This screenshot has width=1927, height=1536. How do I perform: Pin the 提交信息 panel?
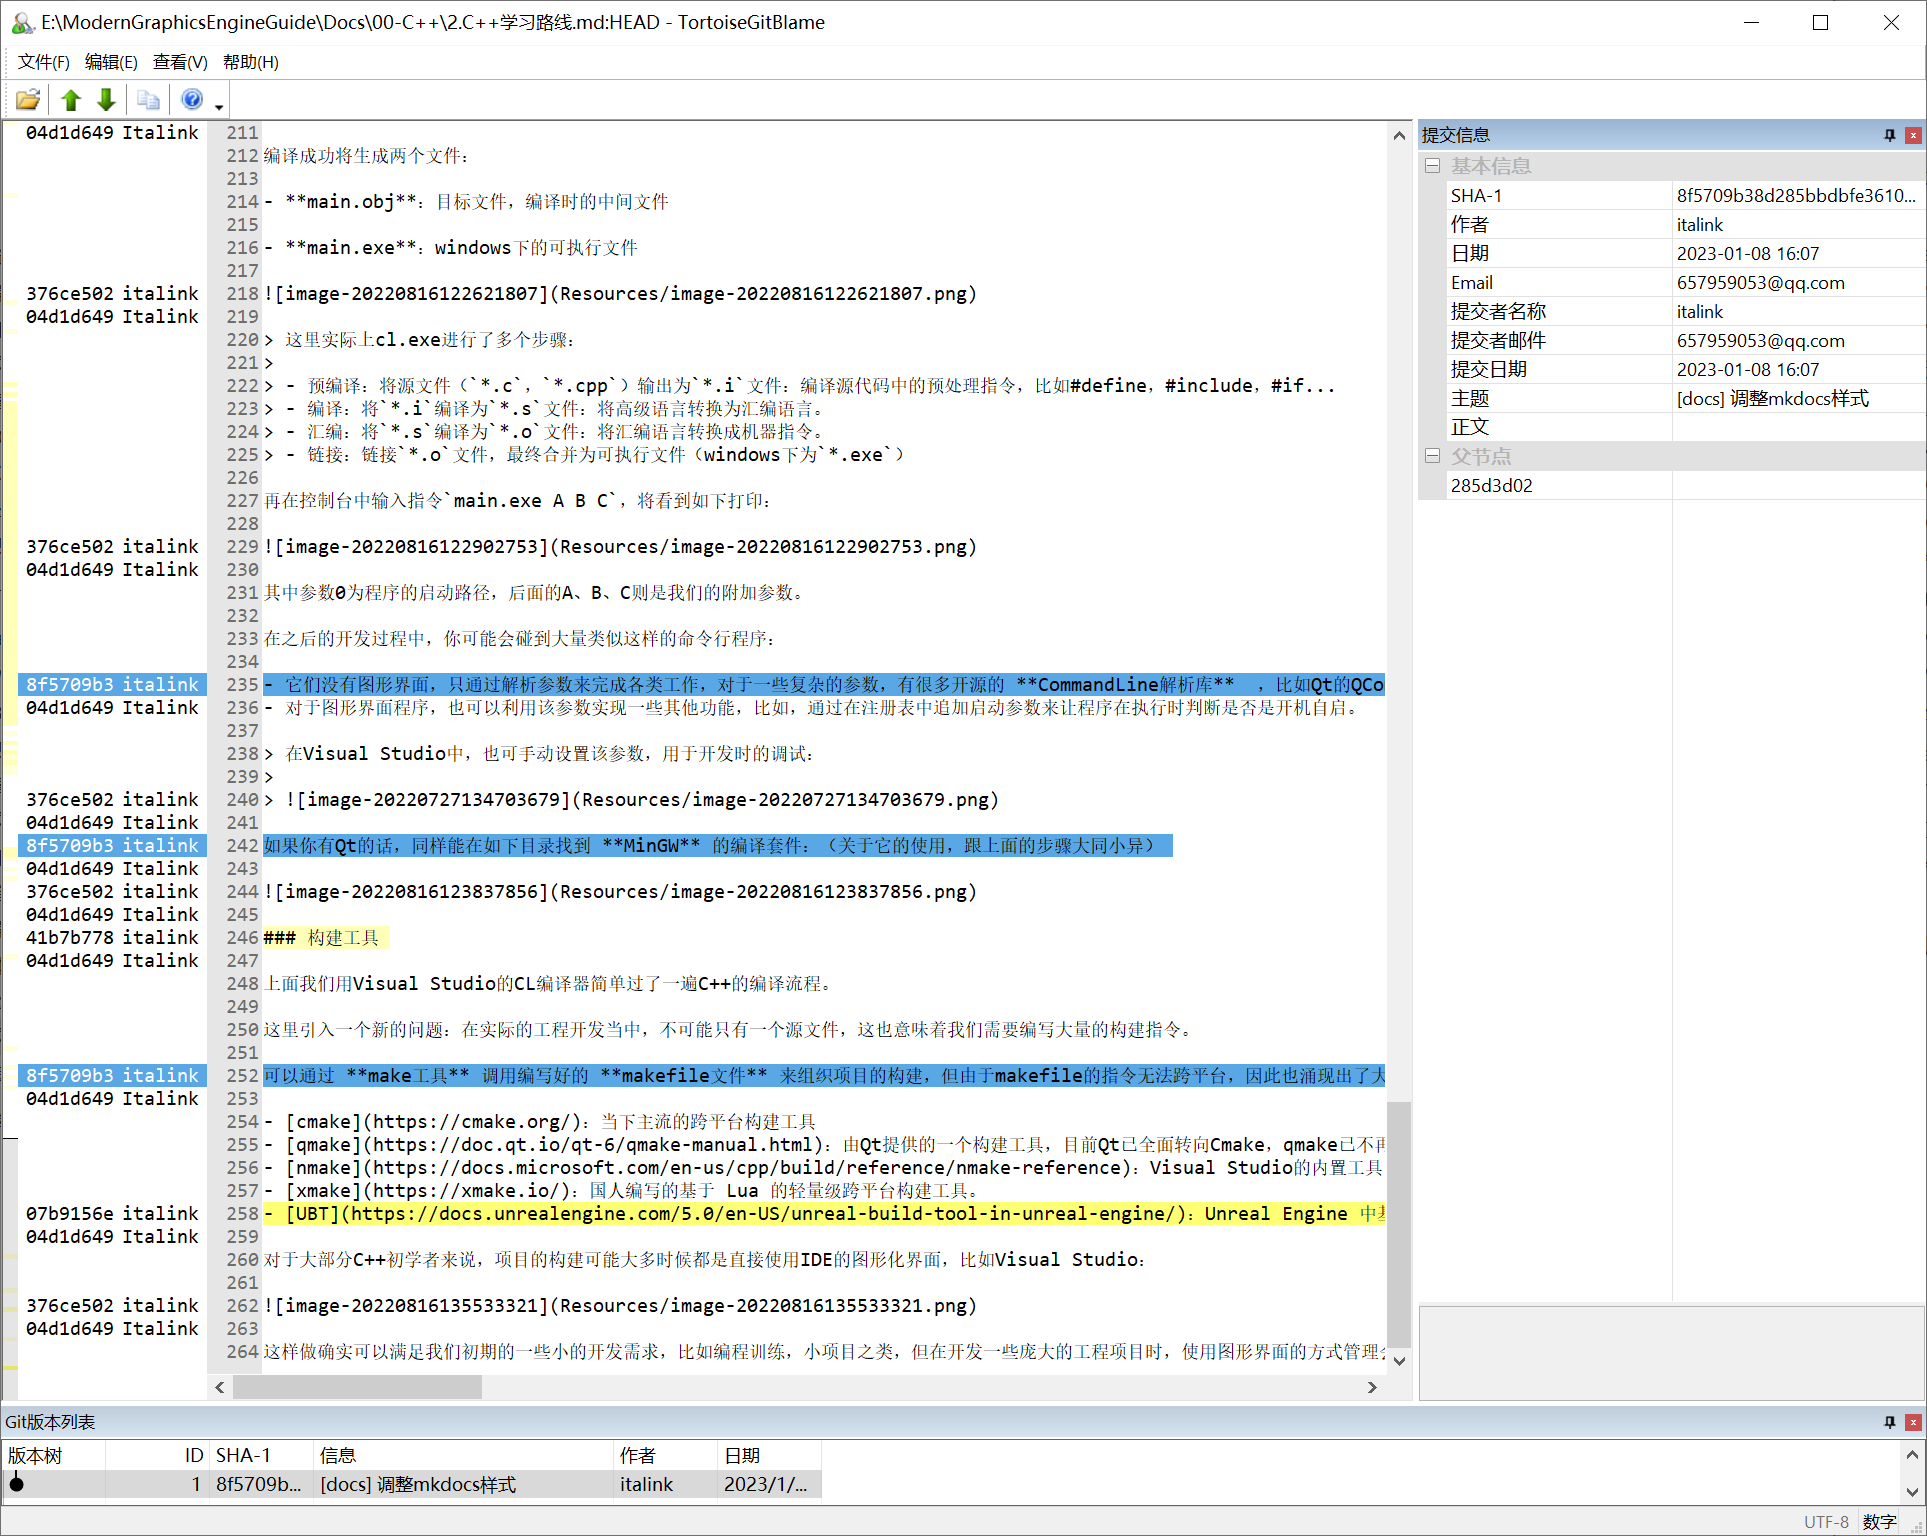[1889, 135]
